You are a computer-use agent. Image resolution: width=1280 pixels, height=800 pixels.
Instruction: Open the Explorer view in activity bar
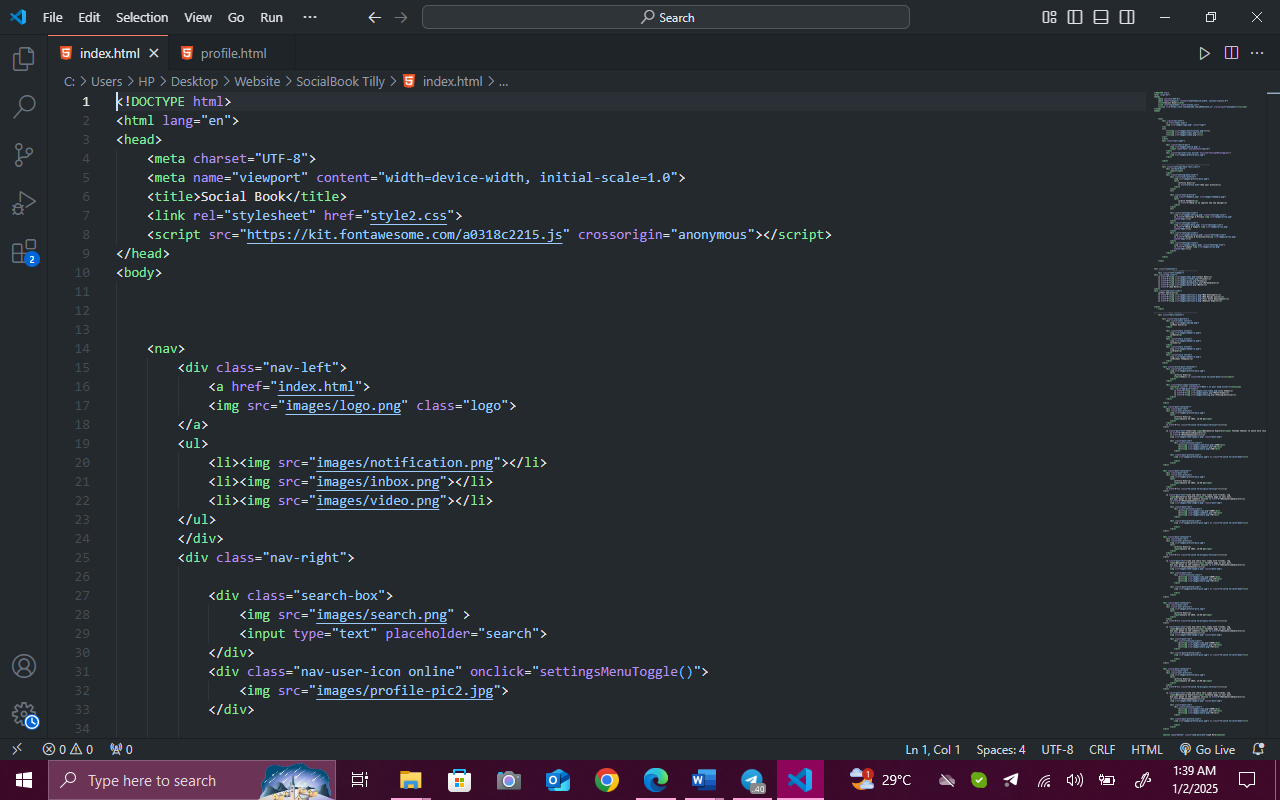[24, 59]
